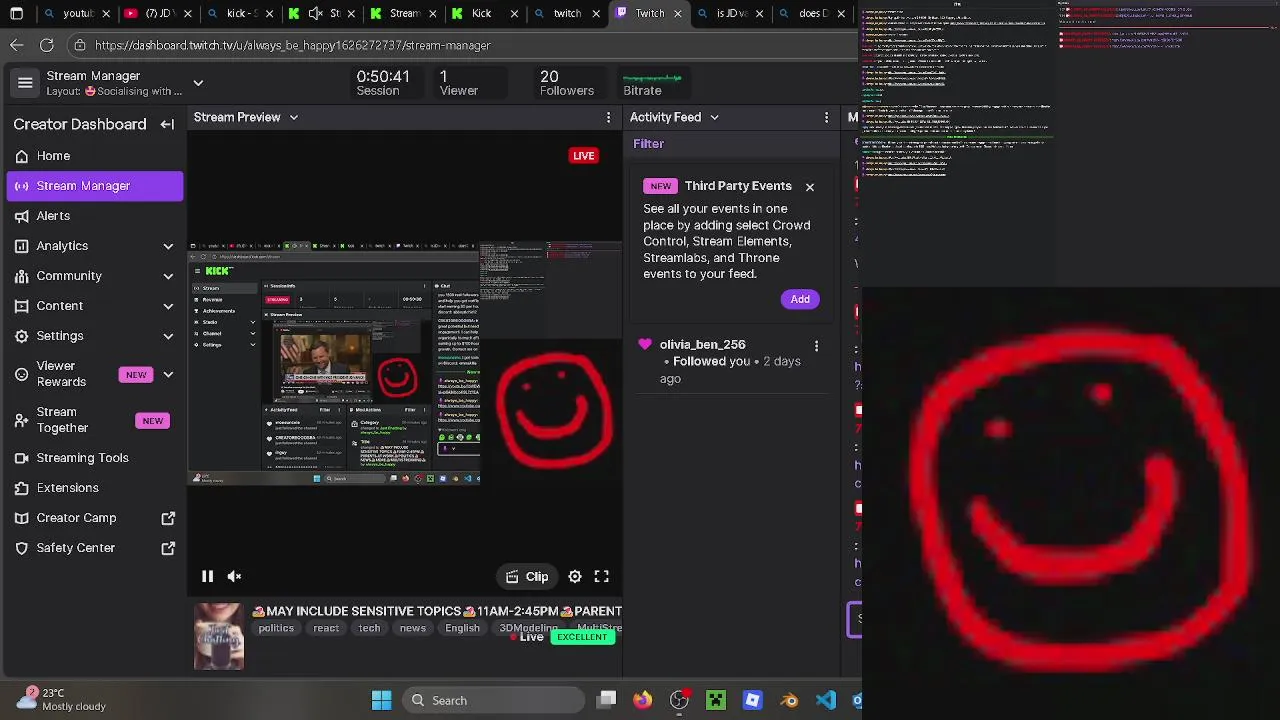This screenshot has width=1280, height=720.
Task: Open options for olivia_ben_256 follow event
Action: [x=816, y=346]
